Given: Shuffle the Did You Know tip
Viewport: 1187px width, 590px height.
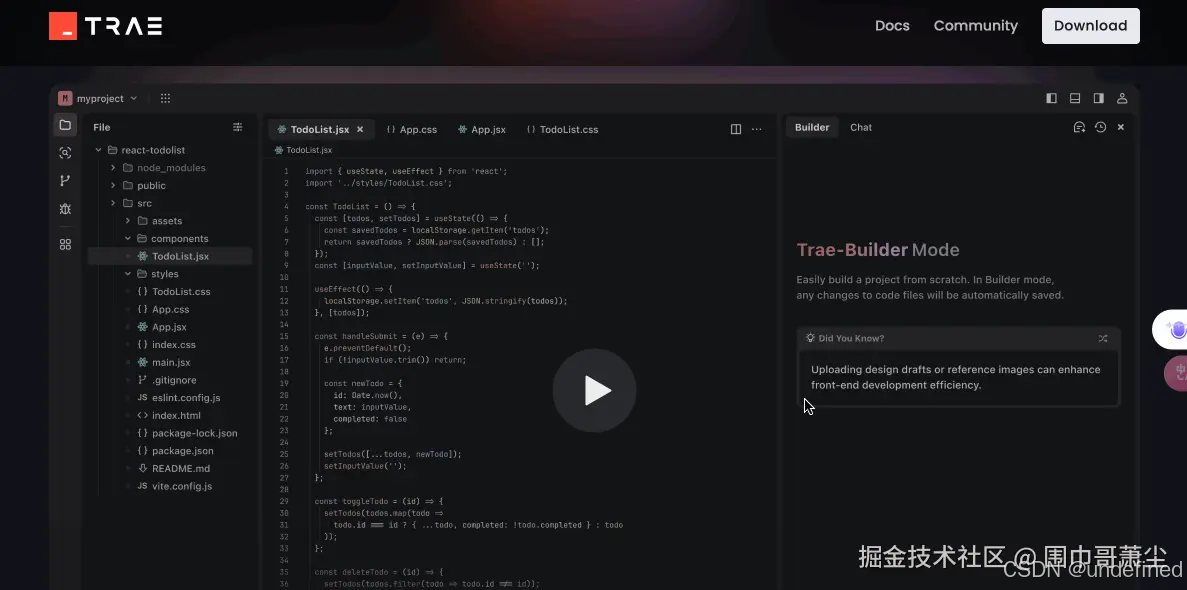Looking at the screenshot, I should tap(1103, 339).
